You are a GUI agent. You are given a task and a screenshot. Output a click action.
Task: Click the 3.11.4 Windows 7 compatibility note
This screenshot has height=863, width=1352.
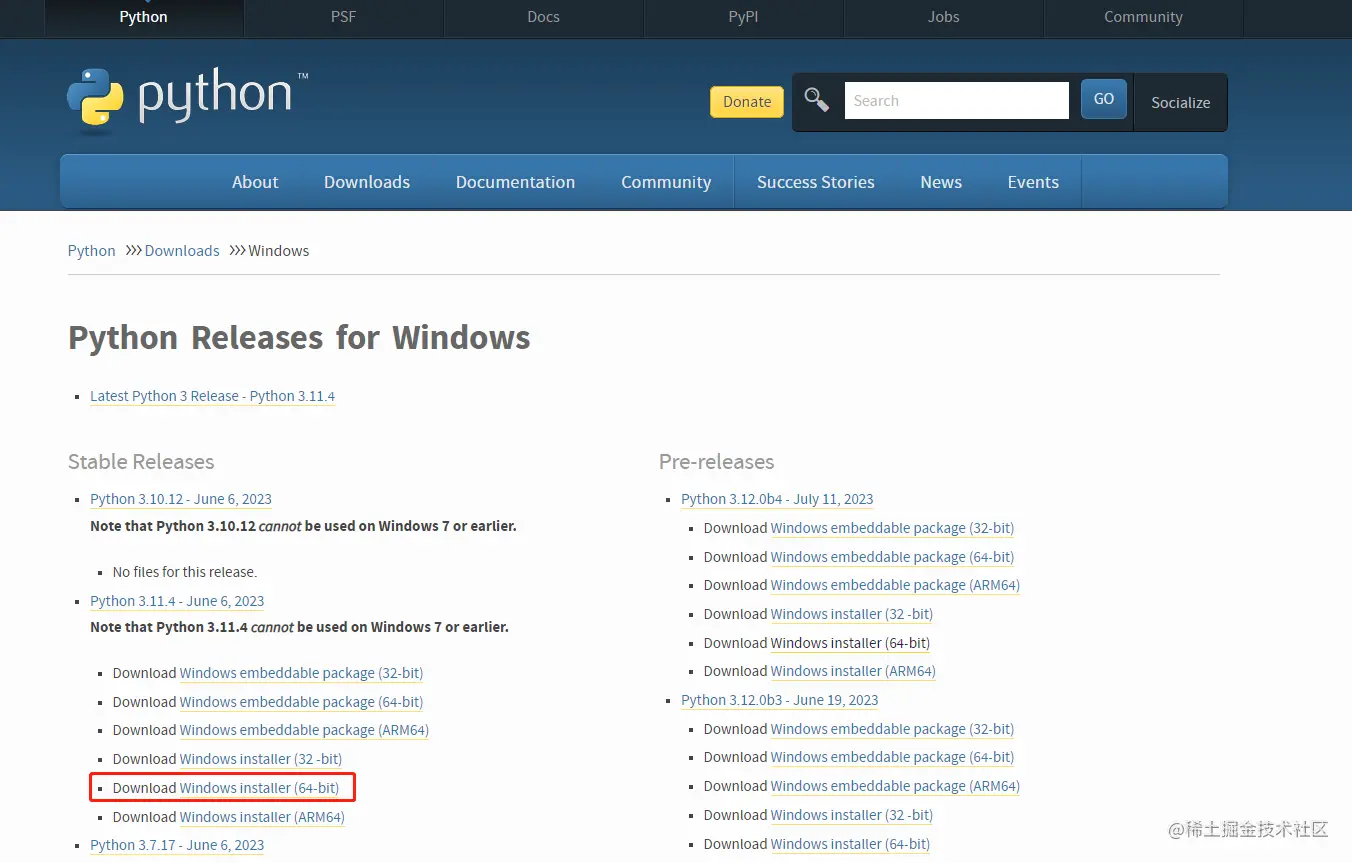tap(299, 628)
